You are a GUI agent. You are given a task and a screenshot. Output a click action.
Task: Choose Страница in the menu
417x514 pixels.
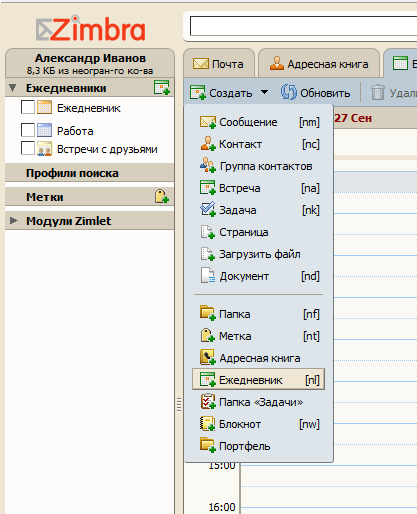coord(259,232)
